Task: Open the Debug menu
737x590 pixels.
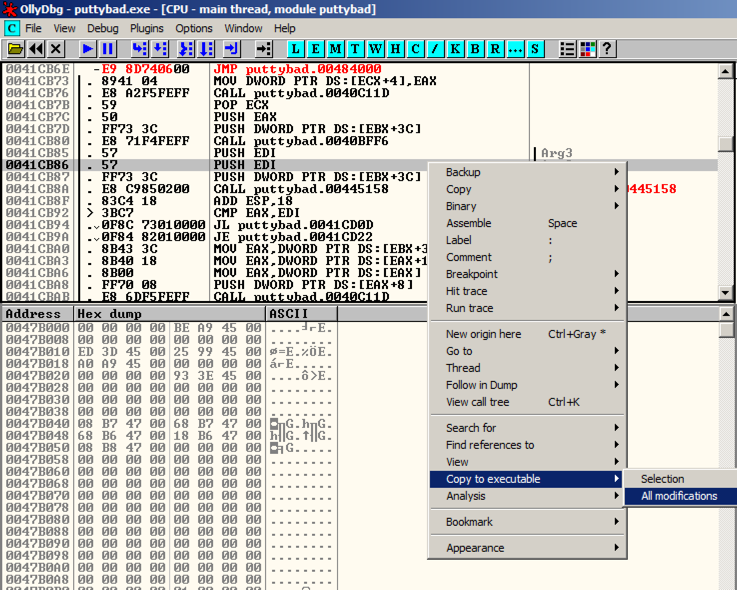Action: pos(102,28)
